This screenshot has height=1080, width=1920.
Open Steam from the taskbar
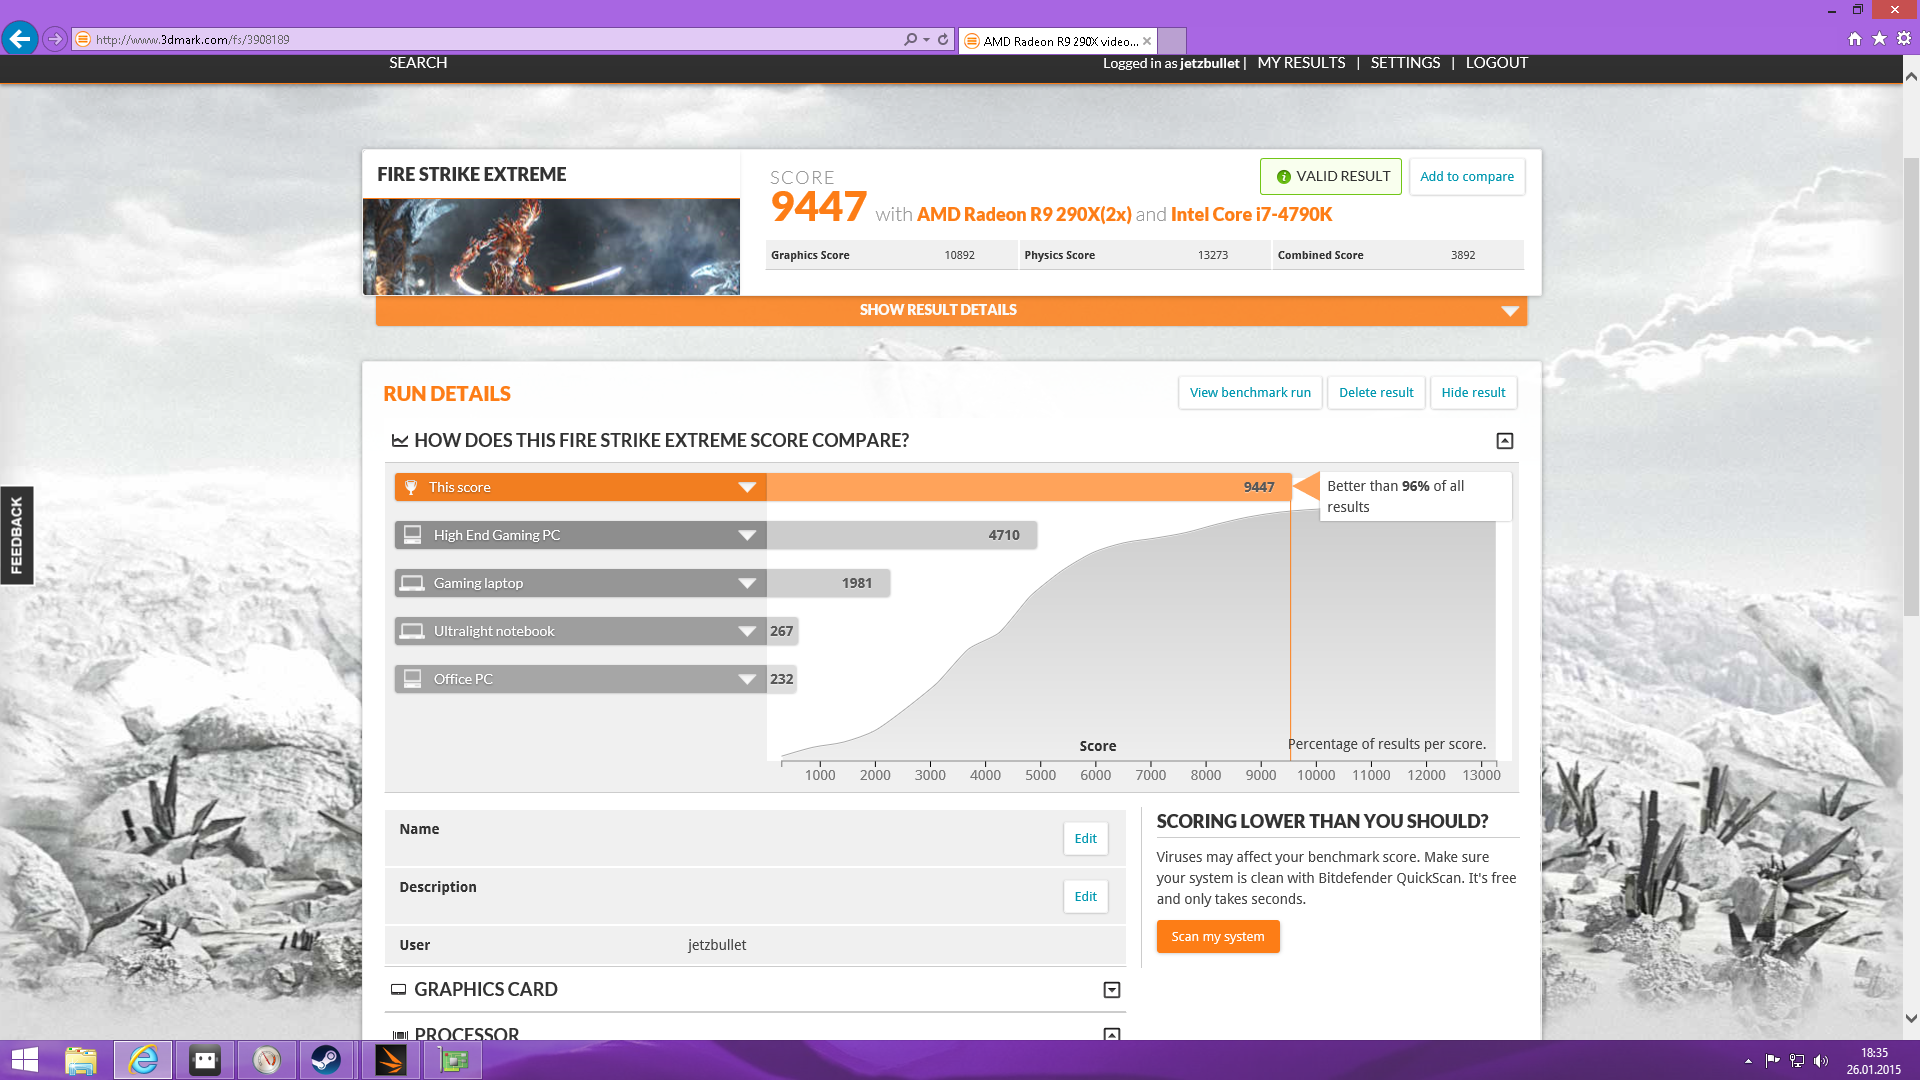click(x=326, y=1060)
